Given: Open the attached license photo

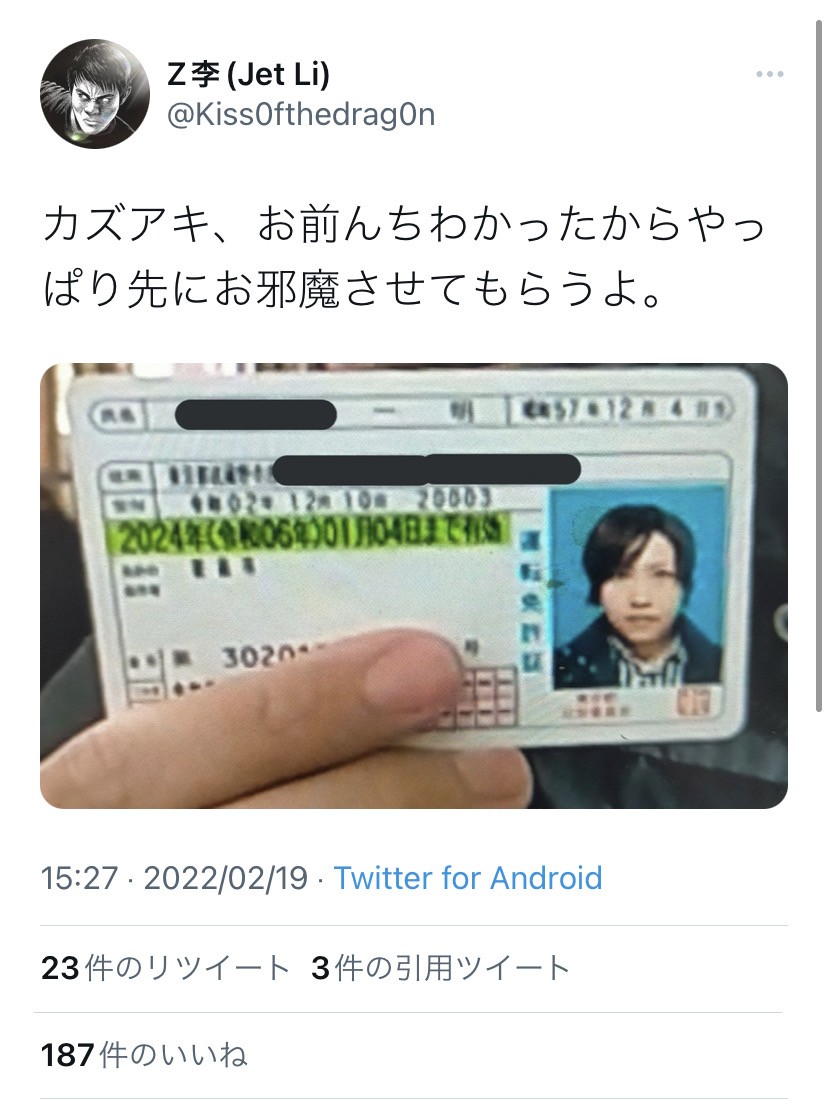Looking at the screenshot, I should 414,586.
